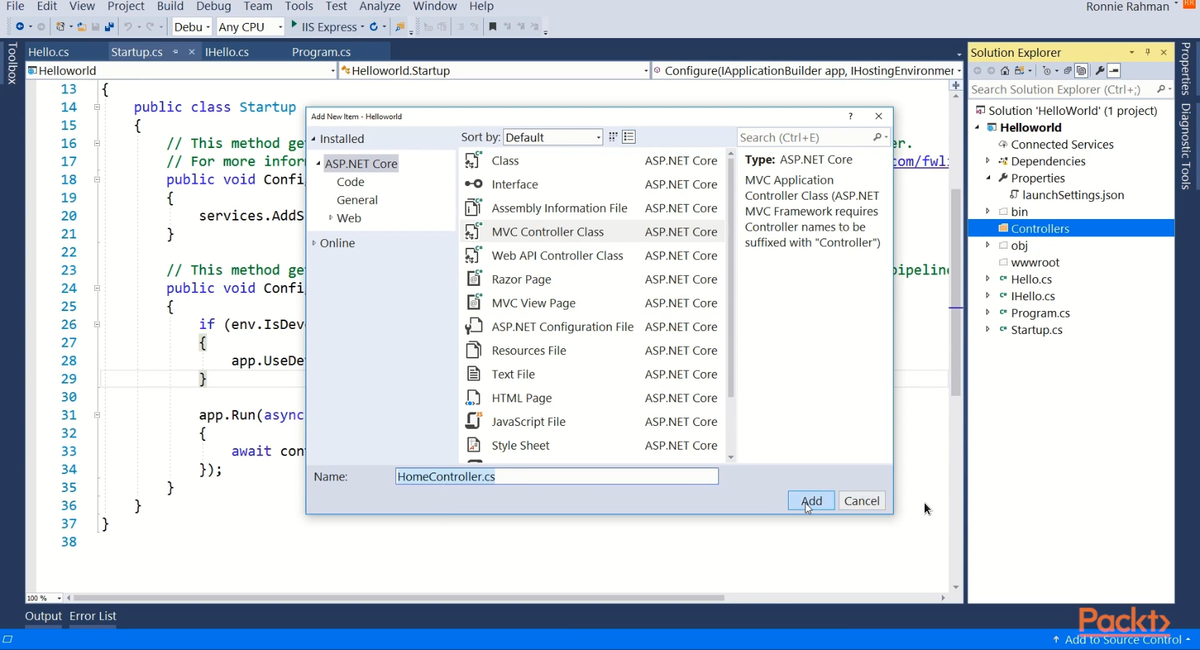1200x650 pixels.
Task: Collapse the Installed templates node
Action: [313, 139]
